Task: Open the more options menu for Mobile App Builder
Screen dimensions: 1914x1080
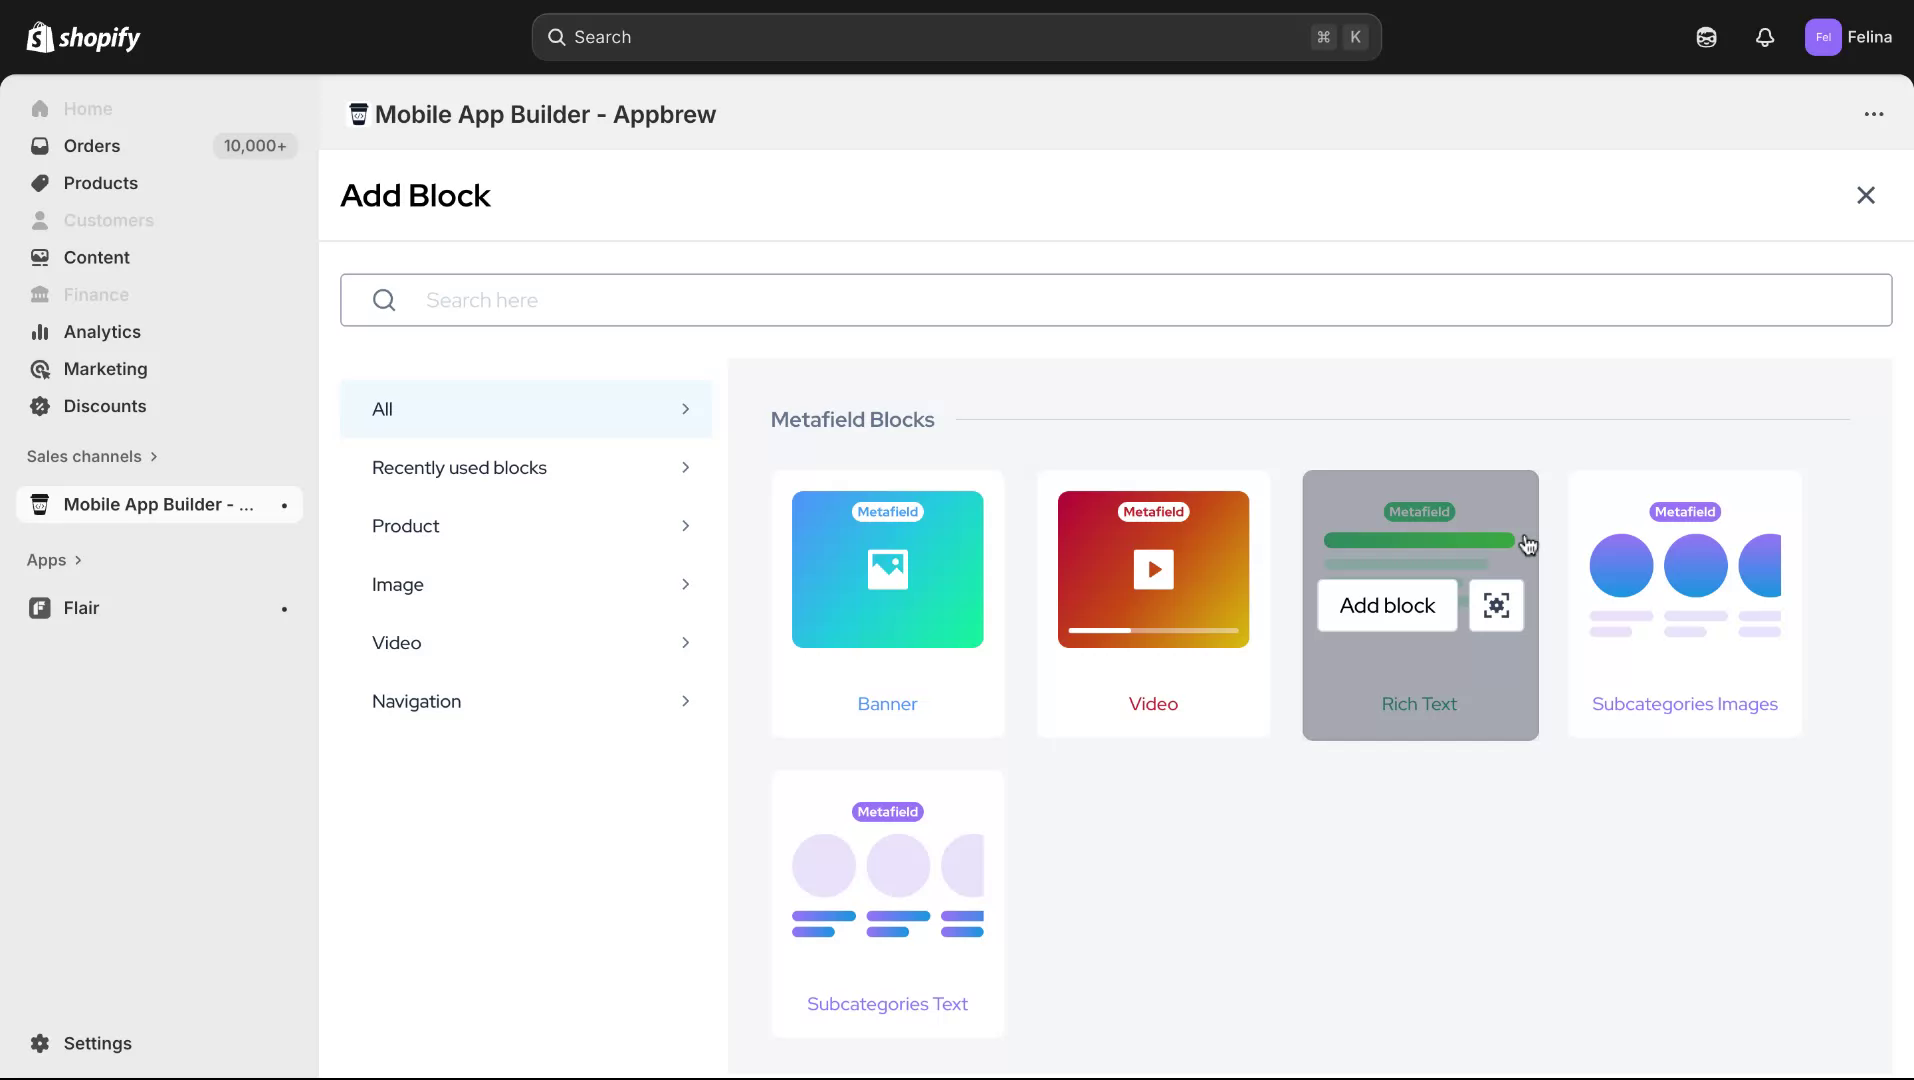Action: [1874, 114]
